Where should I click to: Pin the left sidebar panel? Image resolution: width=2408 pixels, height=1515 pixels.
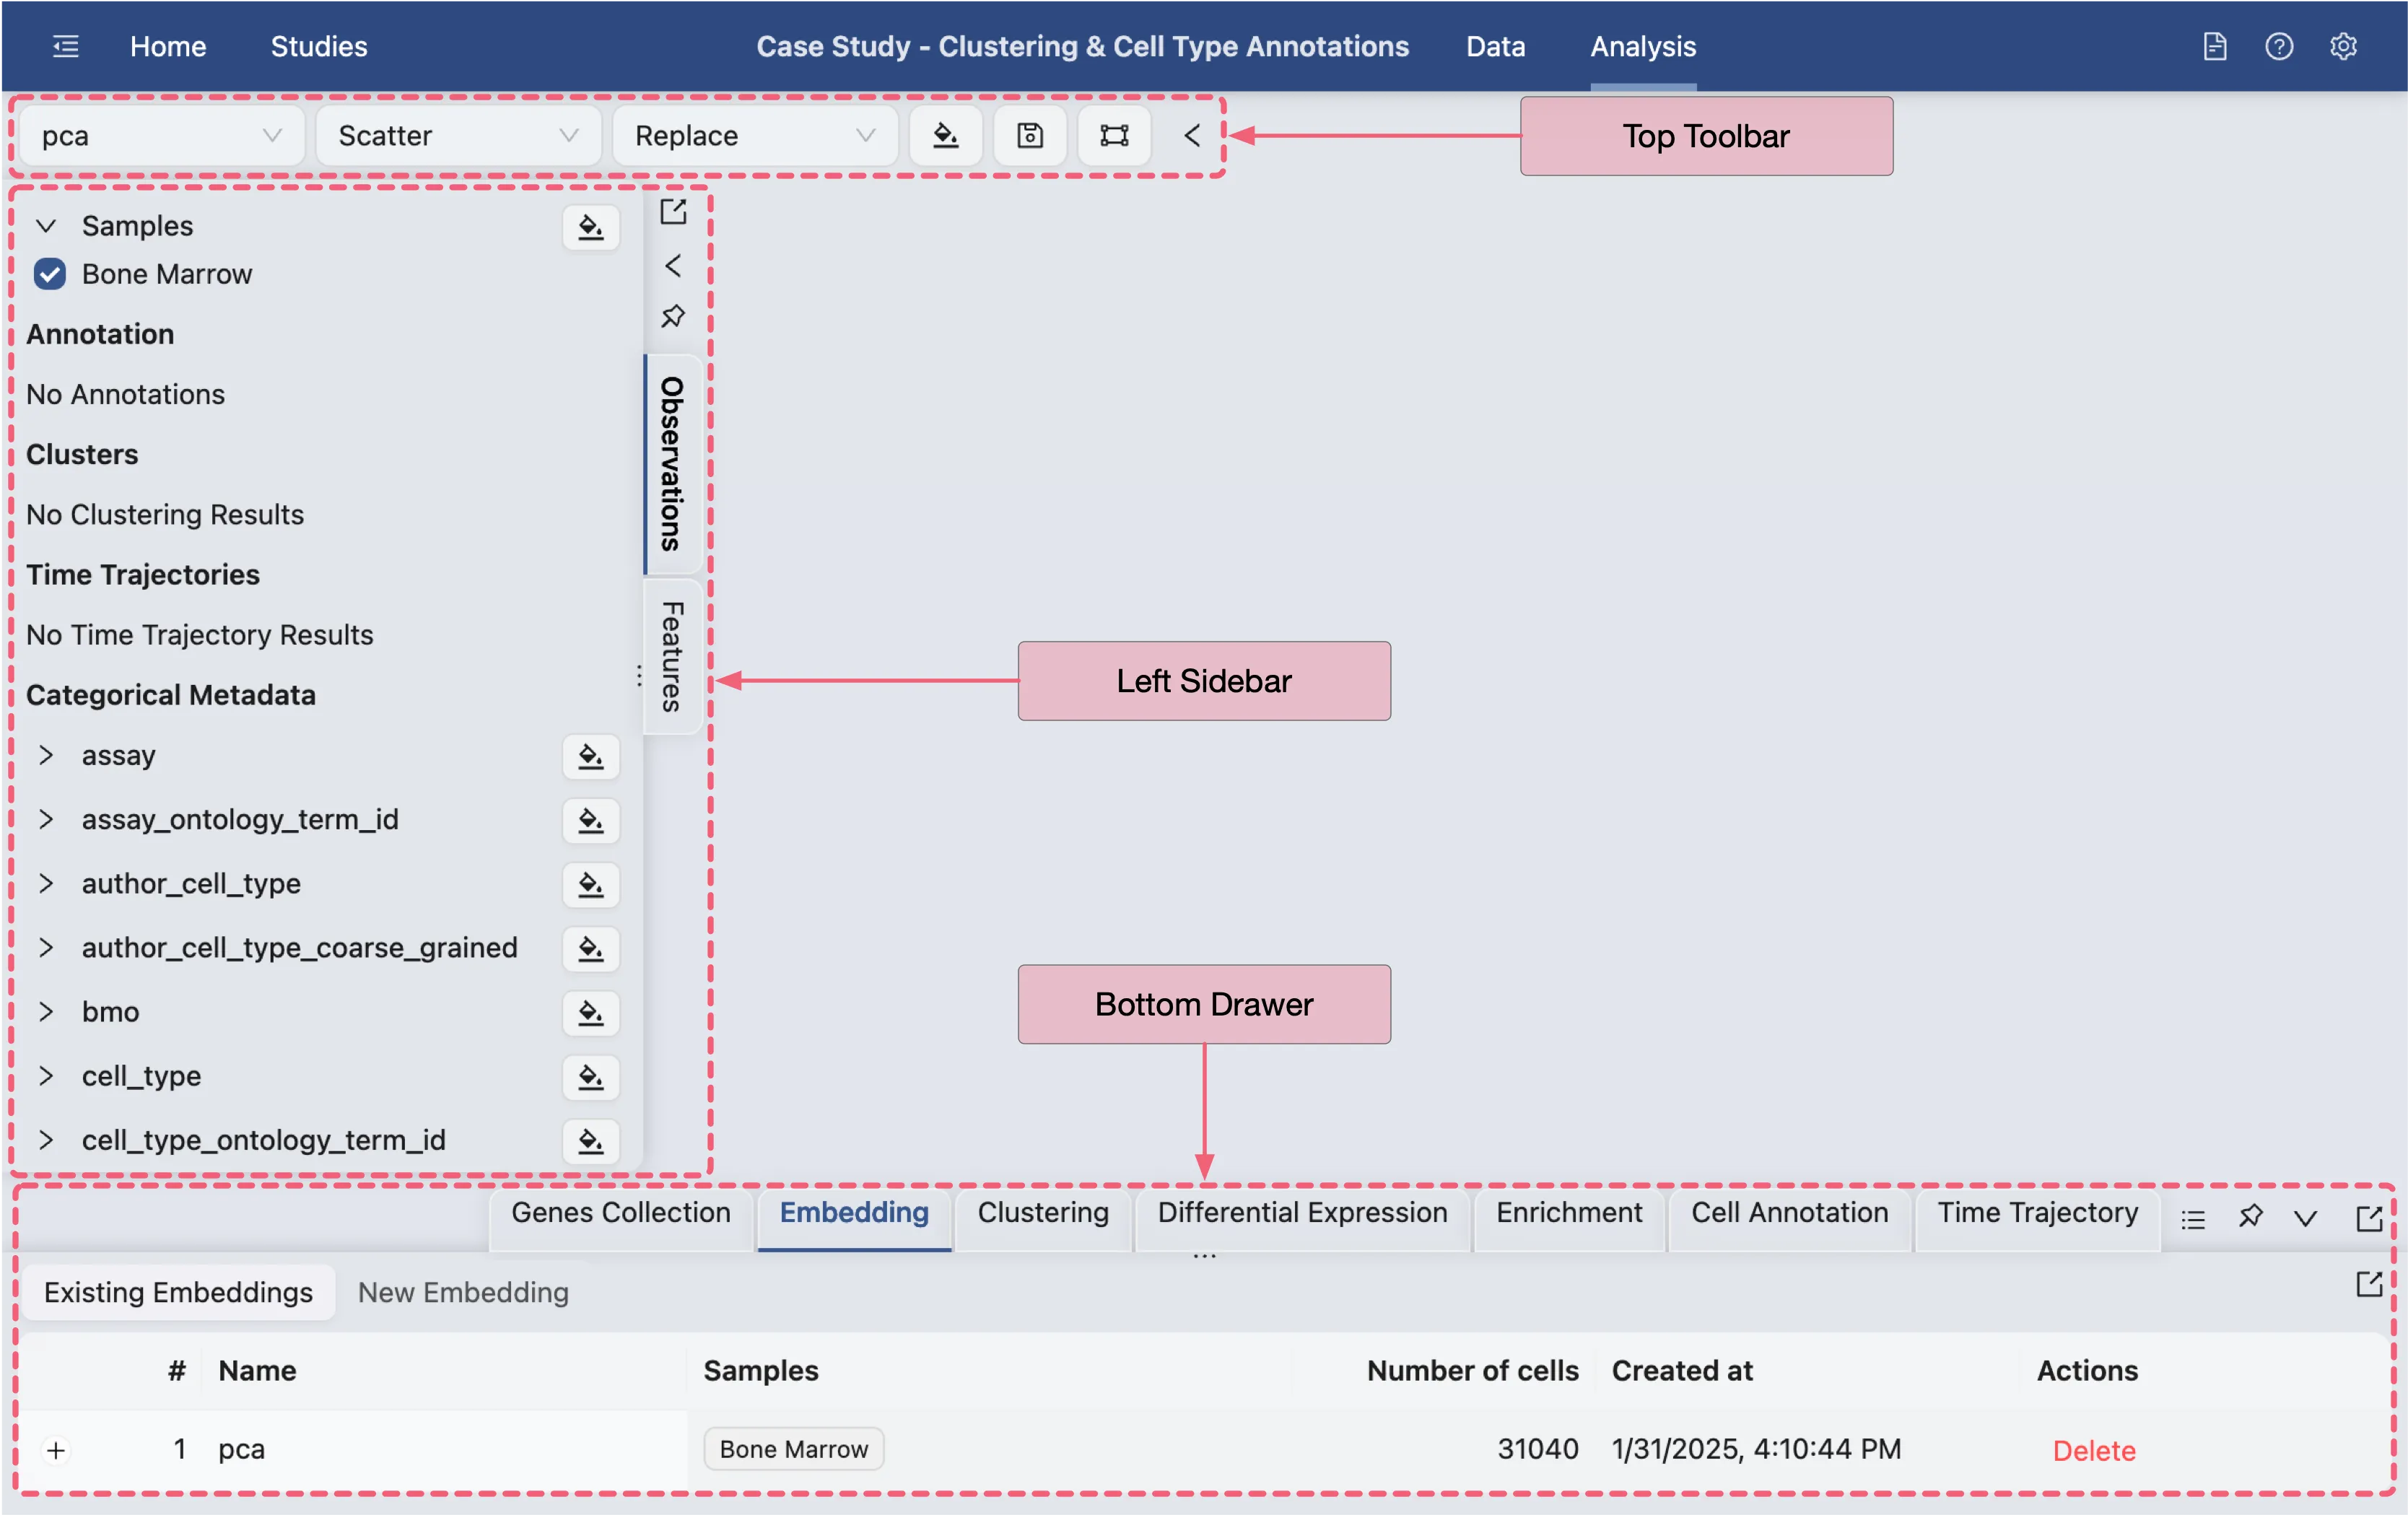coord(672,317)
